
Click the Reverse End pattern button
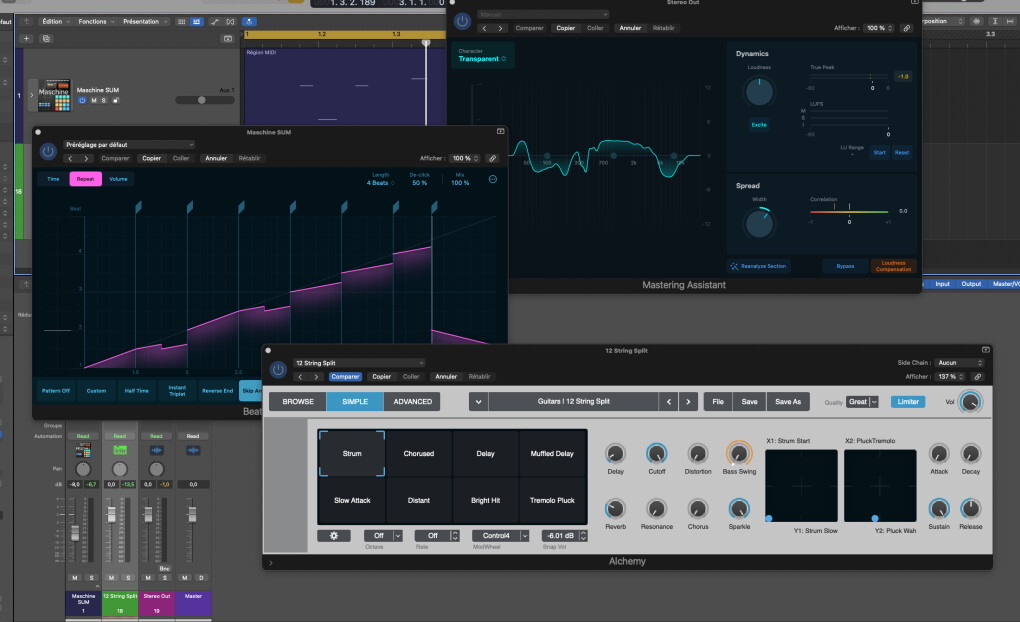[x=217, y=390]
